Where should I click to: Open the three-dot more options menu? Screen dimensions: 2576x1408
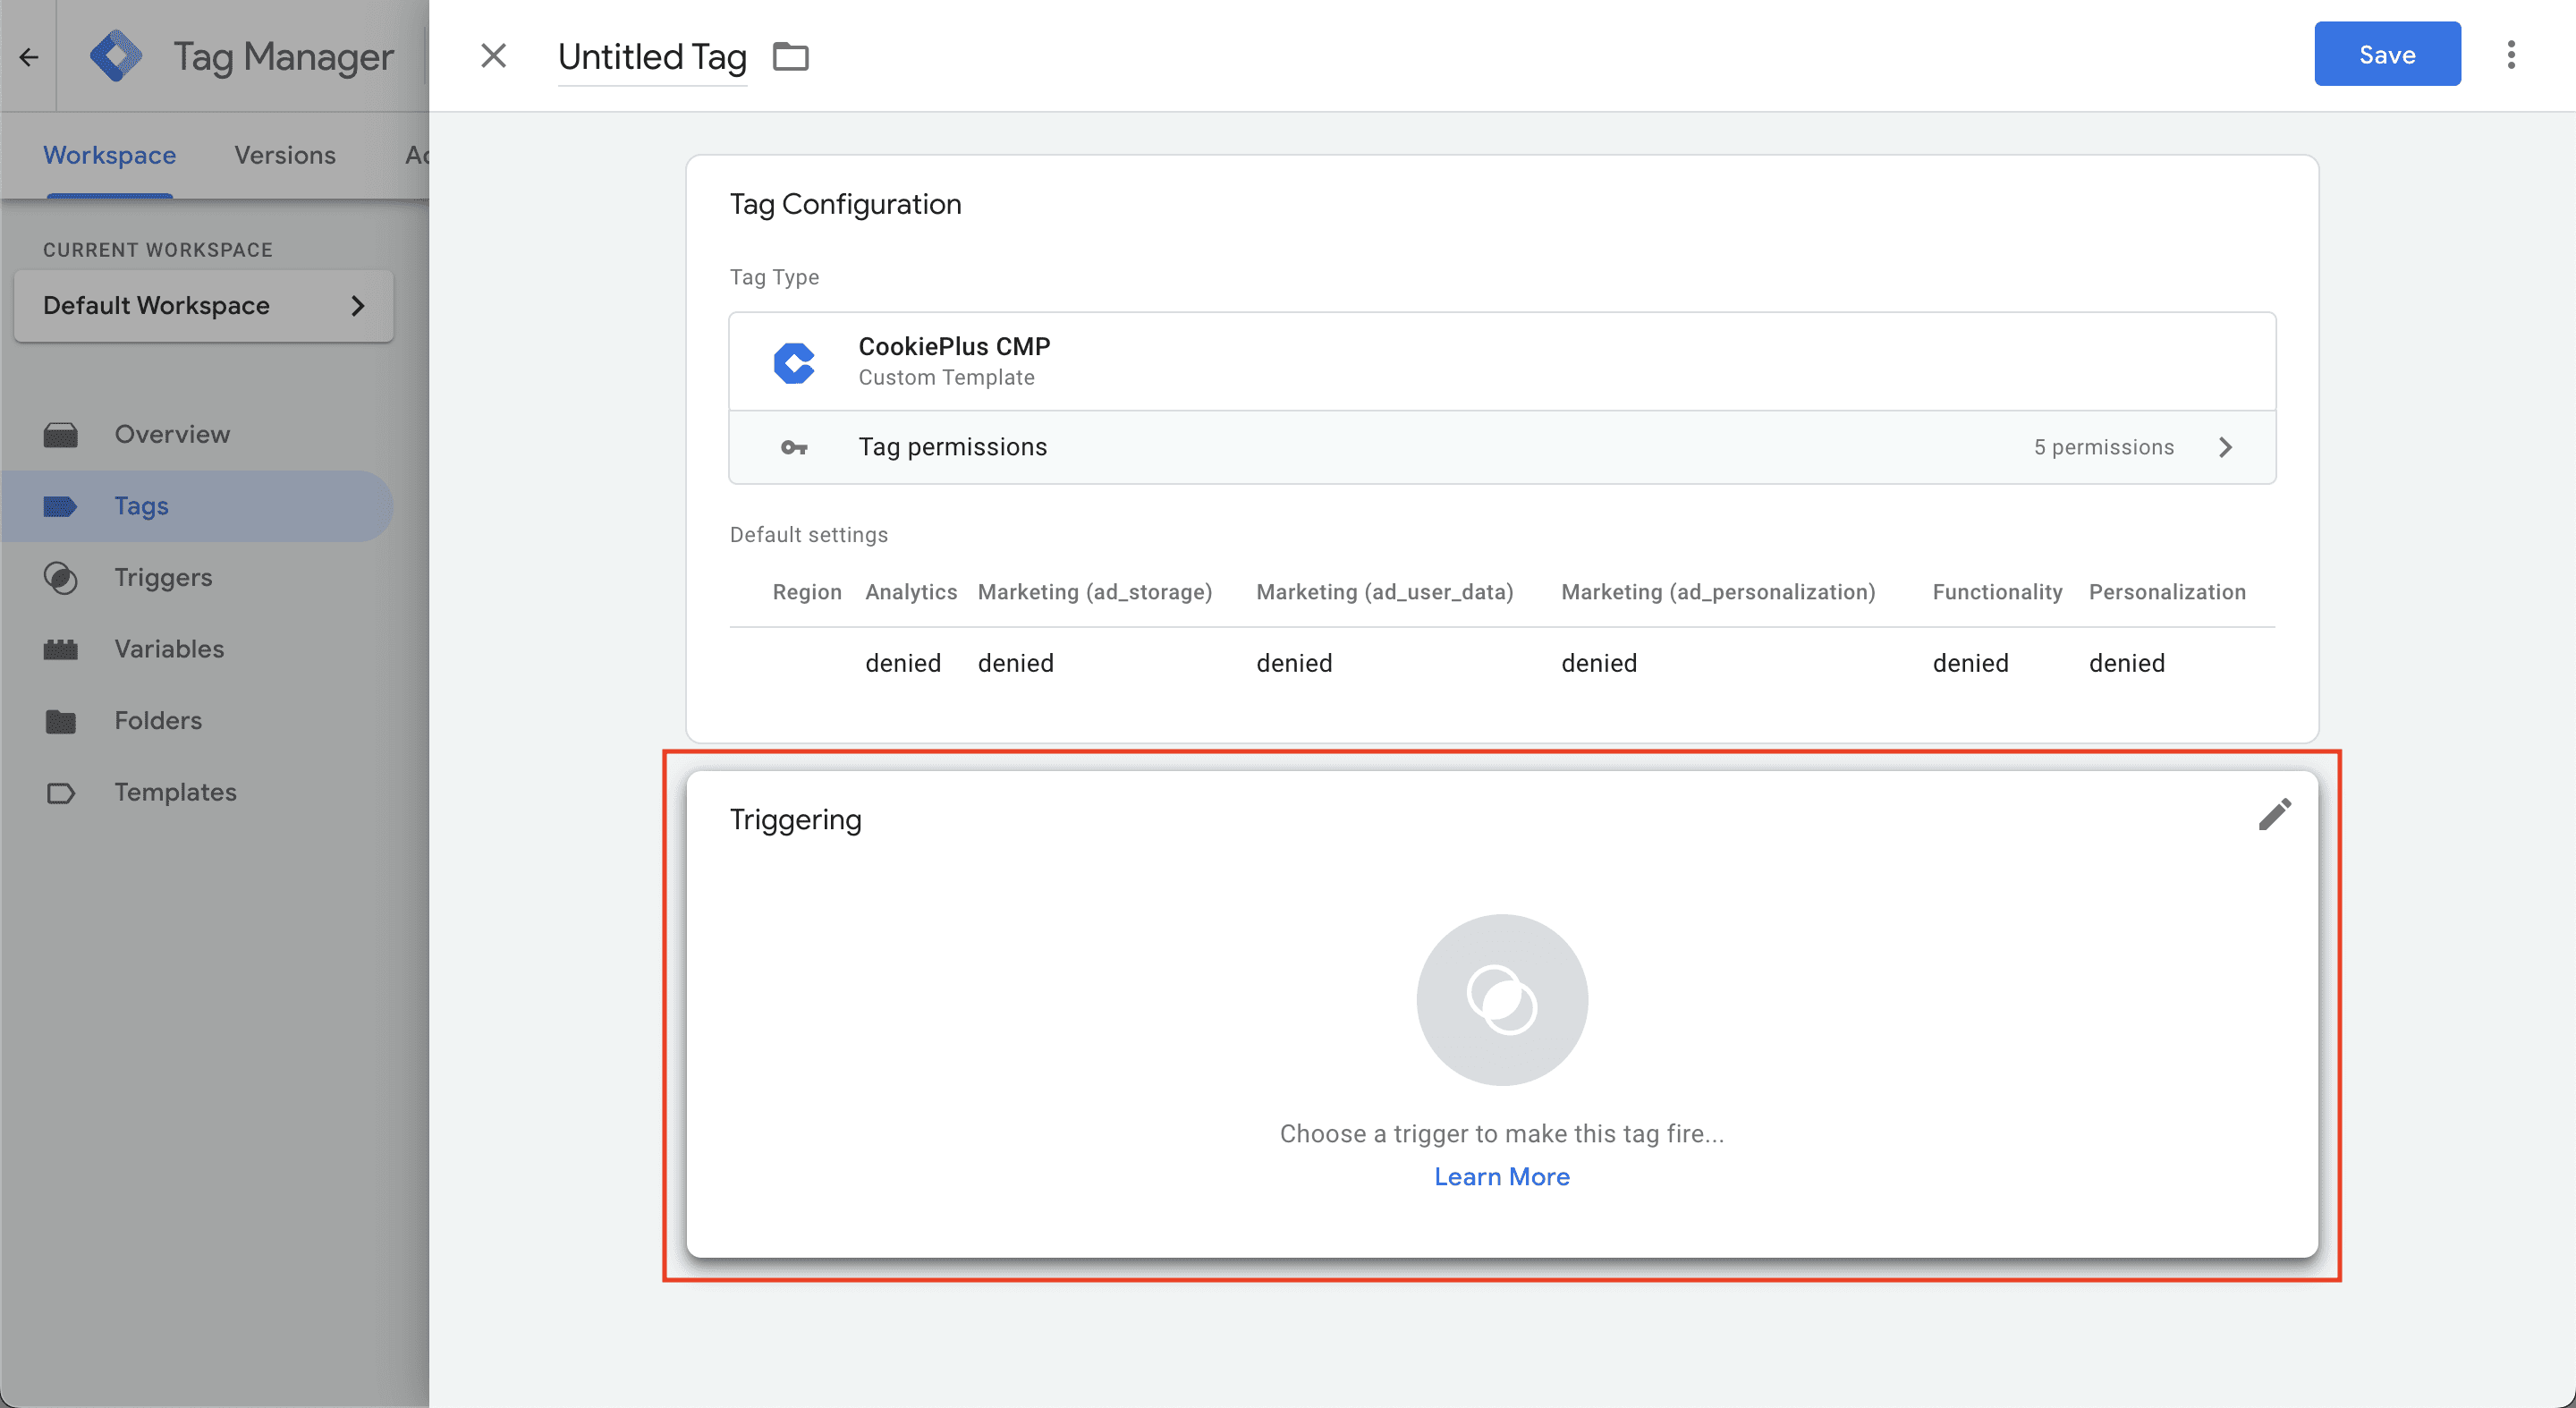tap(2510, 55)
